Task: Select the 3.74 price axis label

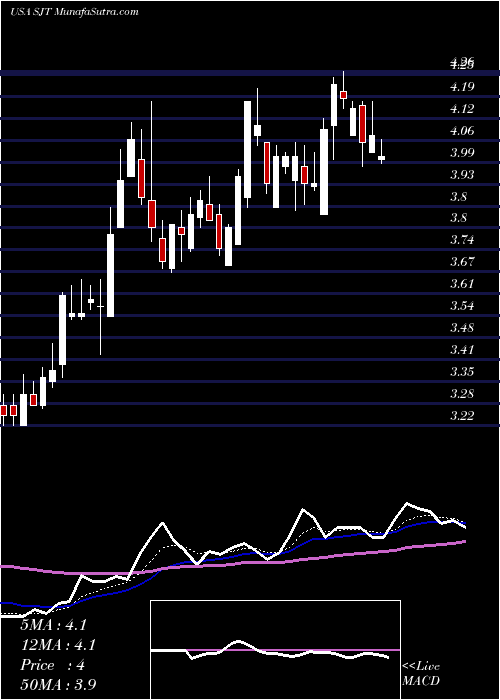Action: (x=462, y=240)
